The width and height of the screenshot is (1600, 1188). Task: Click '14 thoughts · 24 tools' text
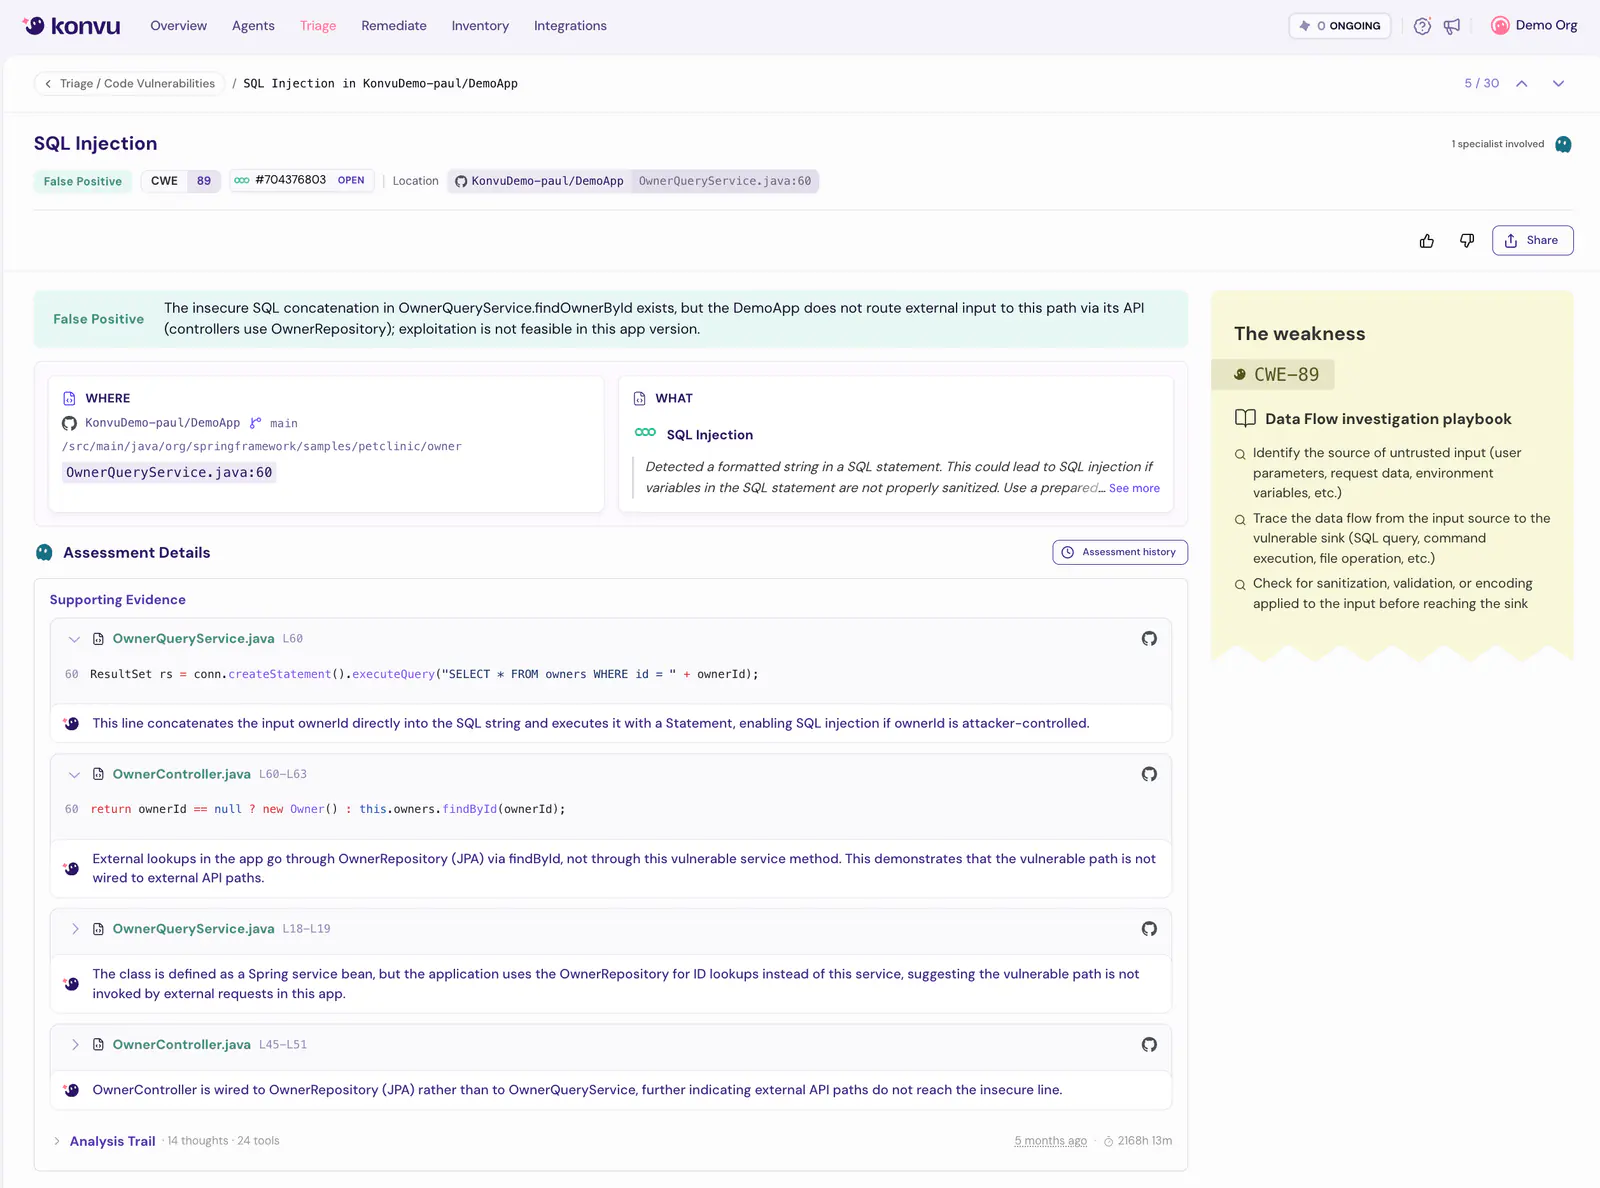click(x=223, y=1142)
